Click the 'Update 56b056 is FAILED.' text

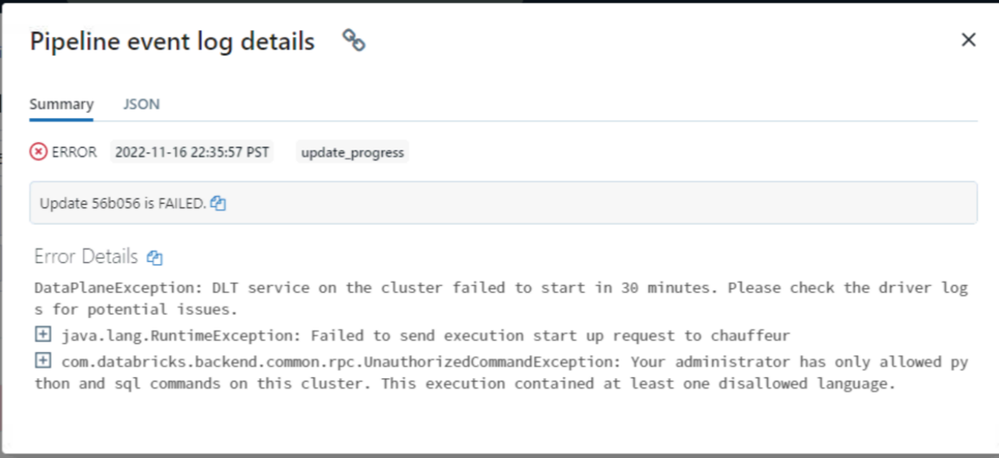pyautogui.click(x=122, y=203)
